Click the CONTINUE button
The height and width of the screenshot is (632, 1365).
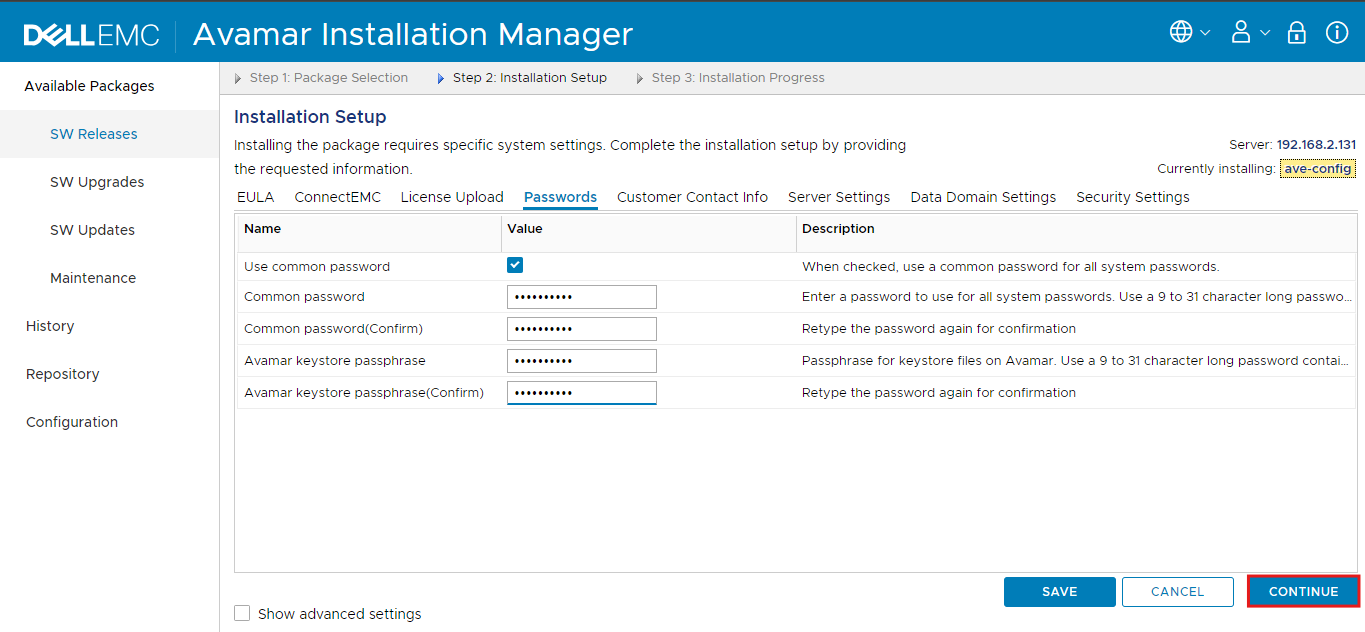click(x=1303, y=592)
